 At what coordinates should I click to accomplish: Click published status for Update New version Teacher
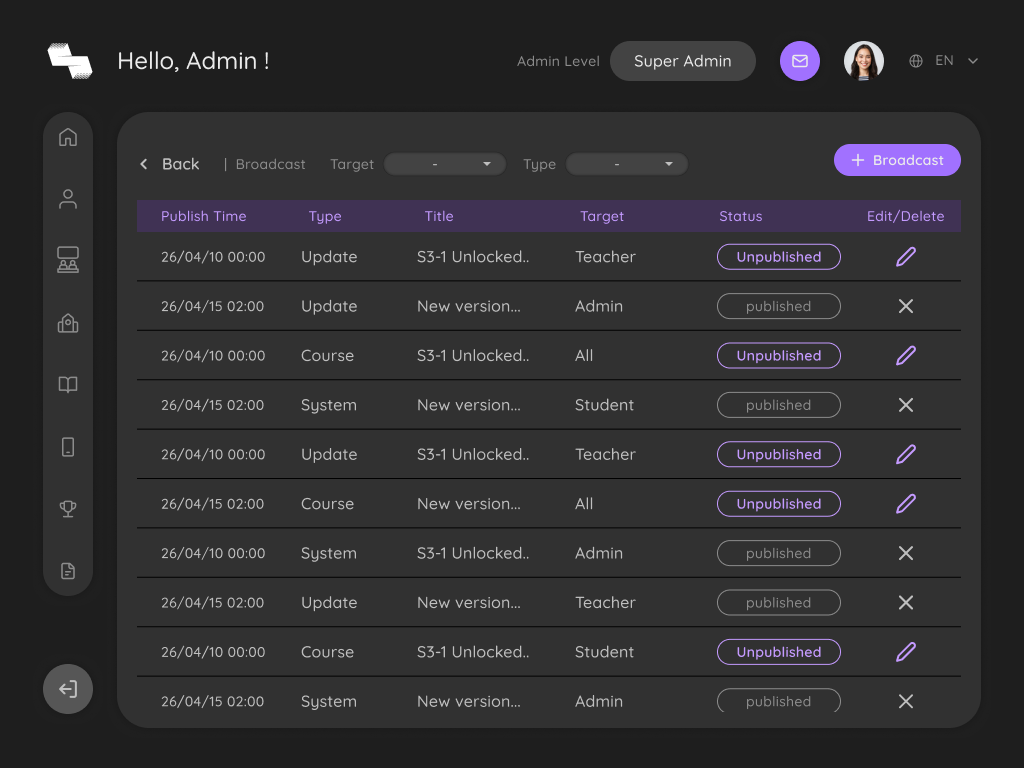(x=778, y=602)
